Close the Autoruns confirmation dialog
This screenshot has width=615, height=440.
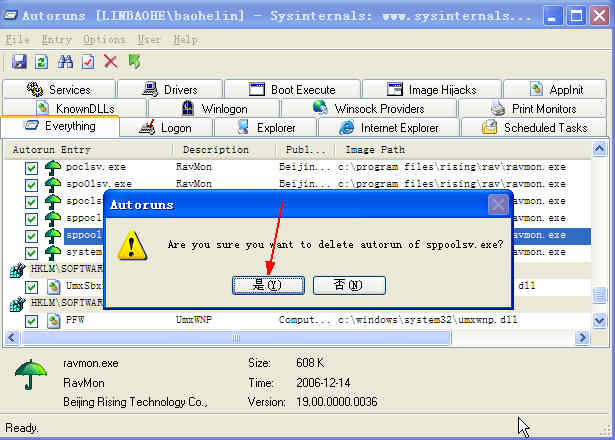498,205
